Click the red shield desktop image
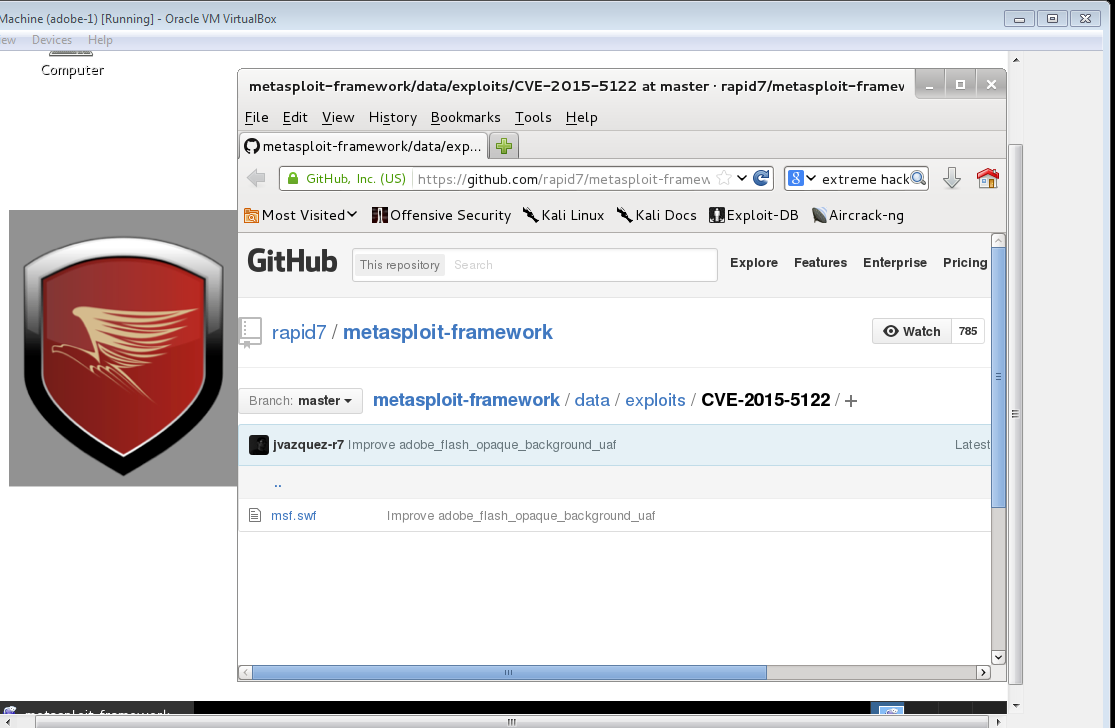 click(x=123, y=348)
